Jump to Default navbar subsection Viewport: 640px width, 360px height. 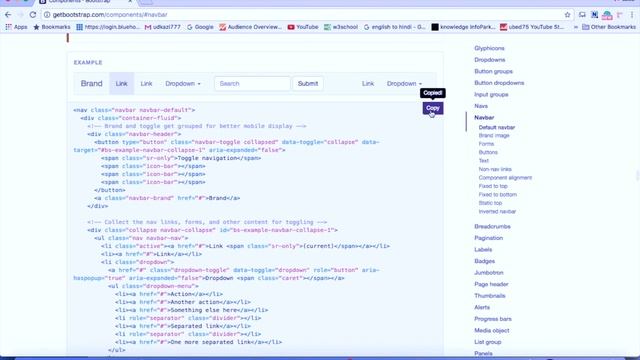click(497, 127)
